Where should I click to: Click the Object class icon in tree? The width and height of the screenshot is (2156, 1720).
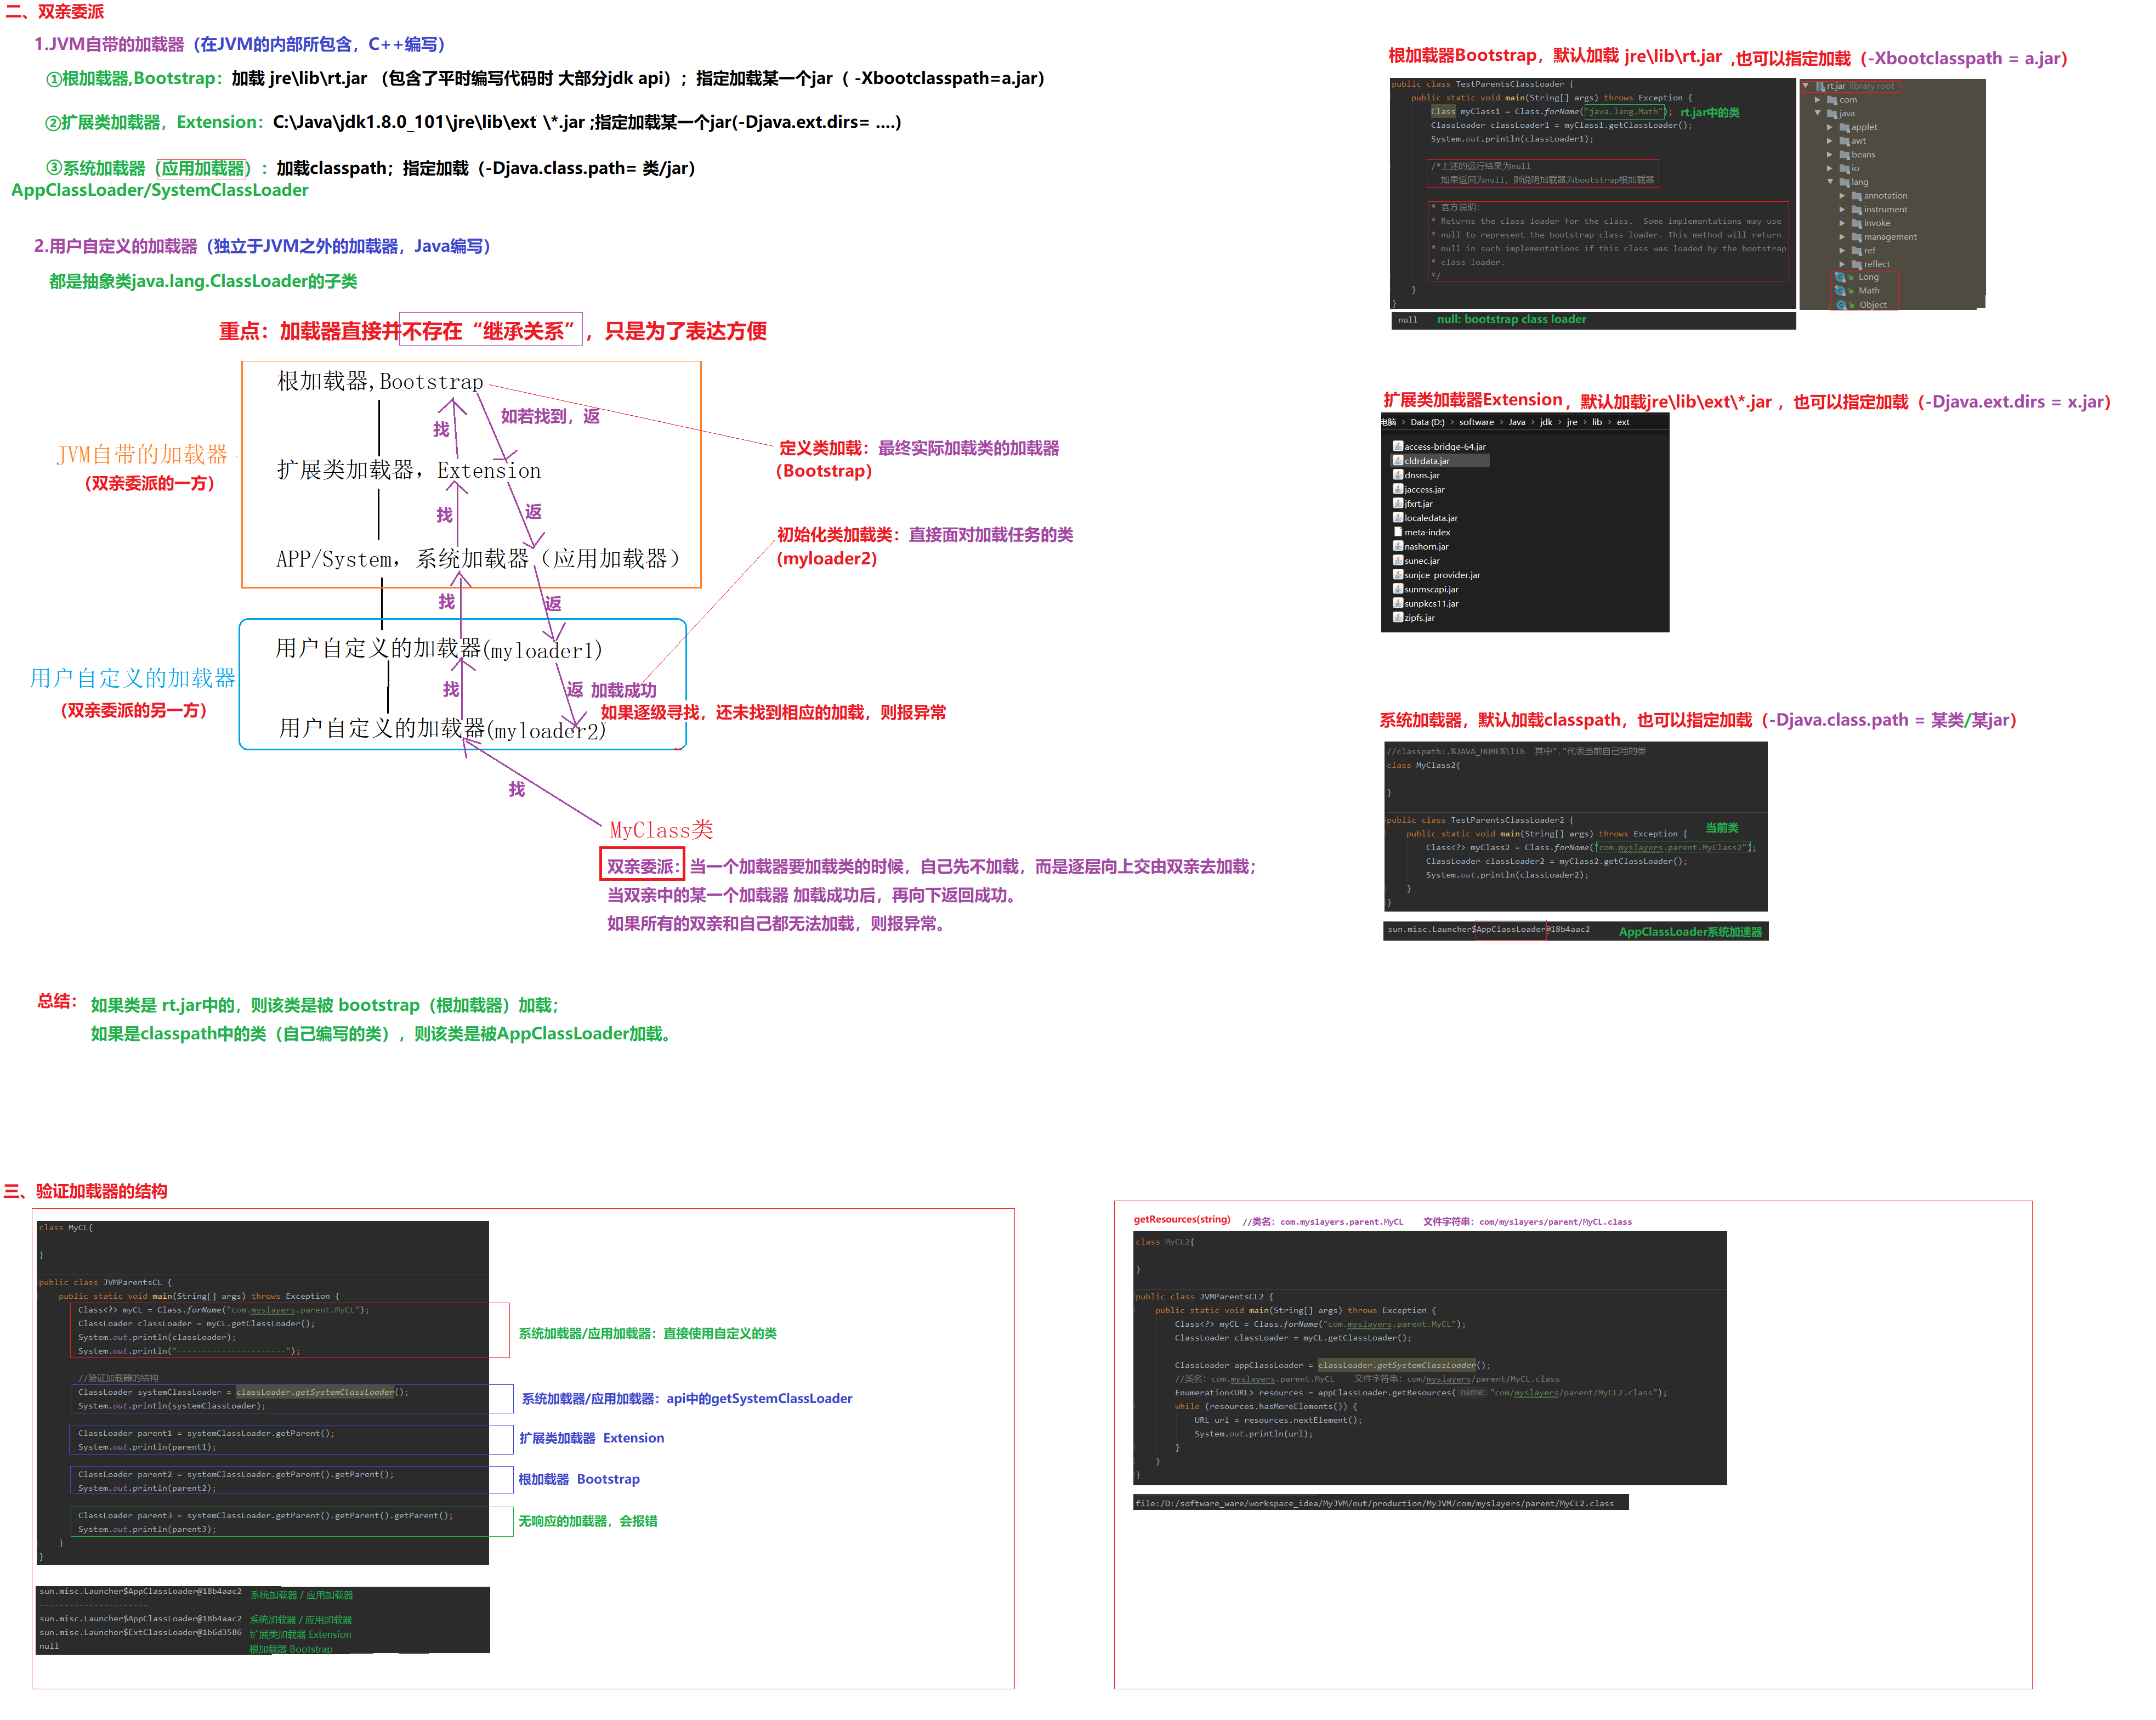(1841, 305)
